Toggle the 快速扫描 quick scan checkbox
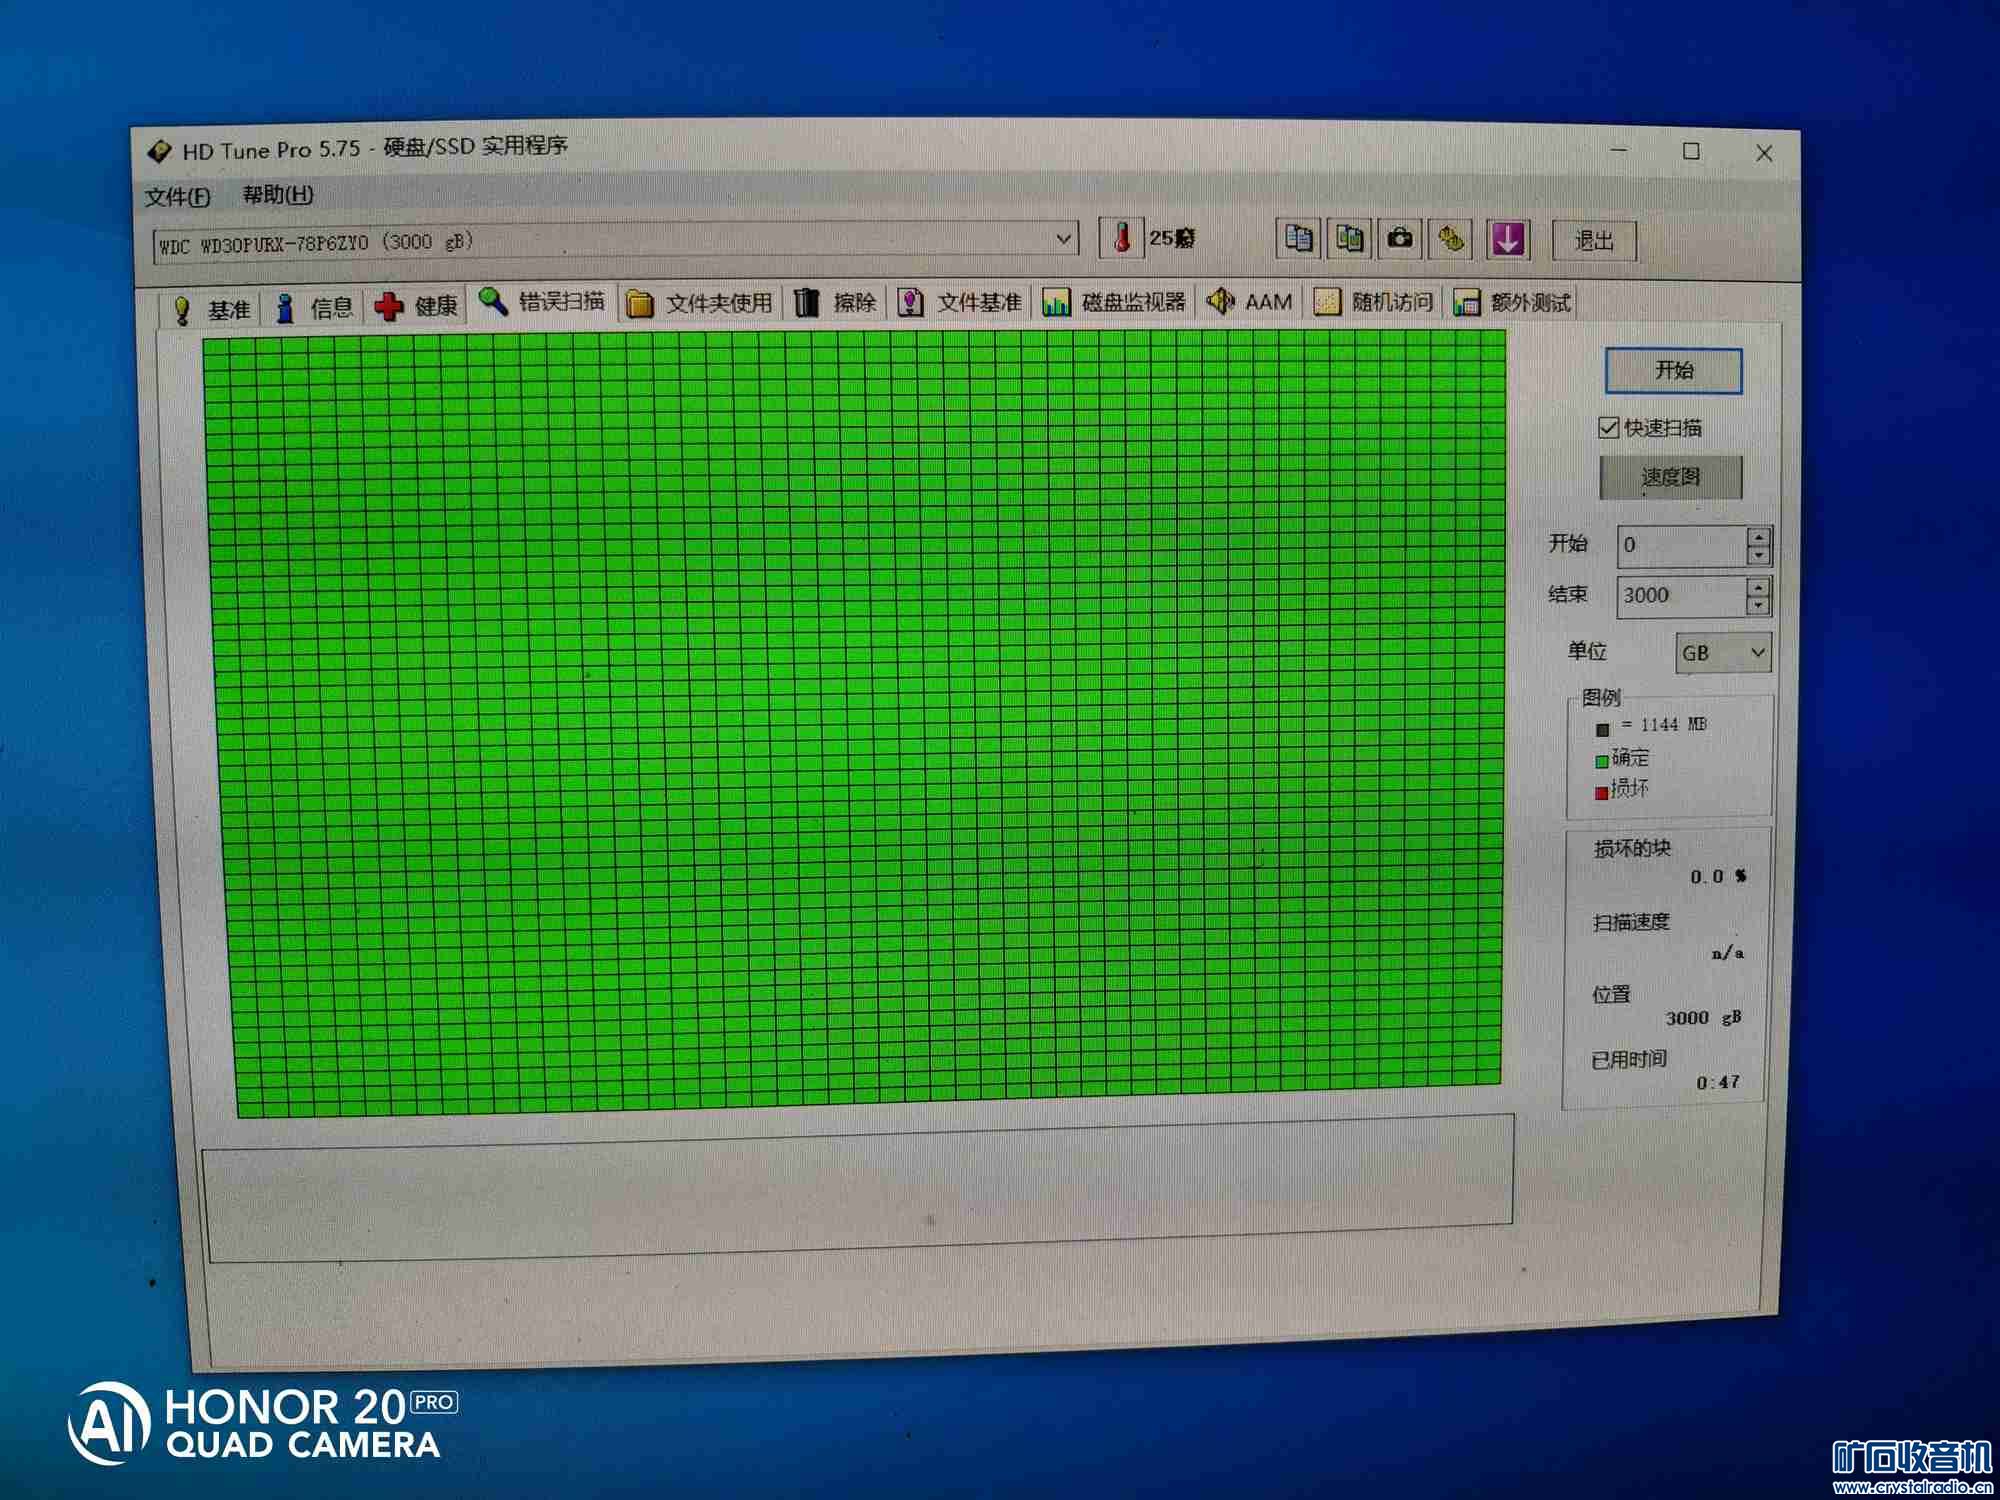 pyautogui.click(x=1608, y=428)
